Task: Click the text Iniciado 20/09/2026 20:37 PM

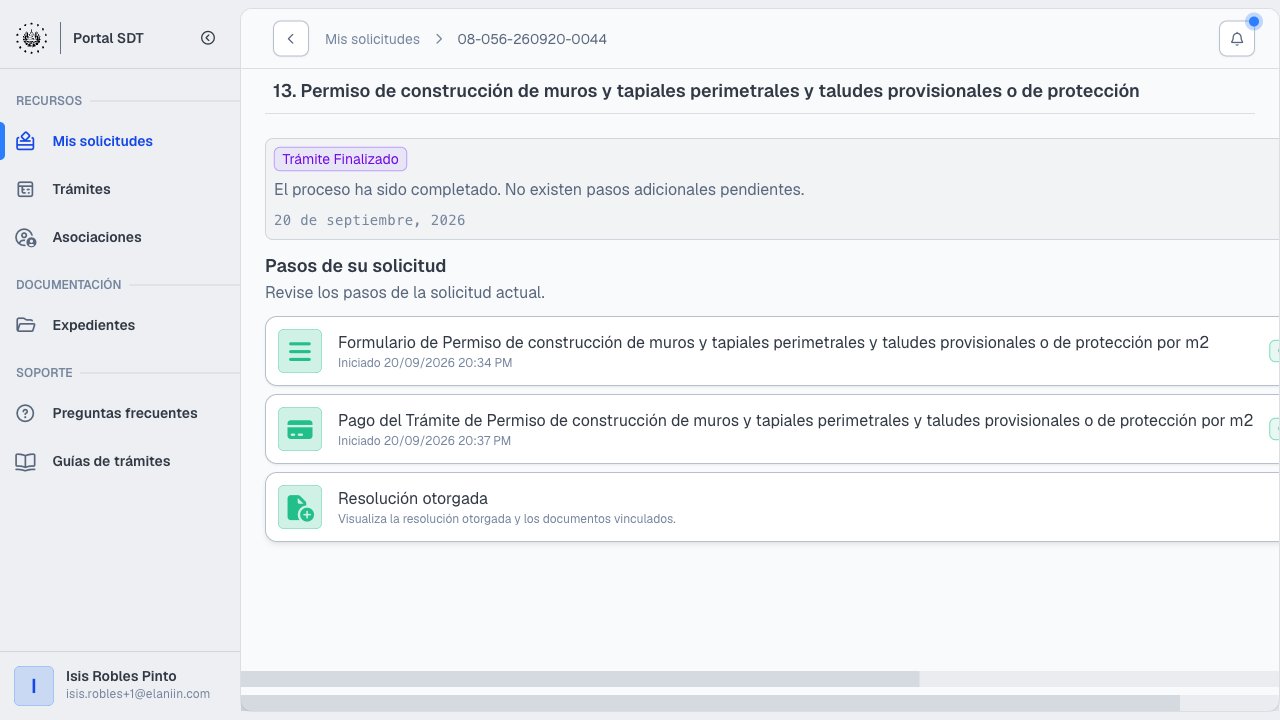Action: (425, 441)
